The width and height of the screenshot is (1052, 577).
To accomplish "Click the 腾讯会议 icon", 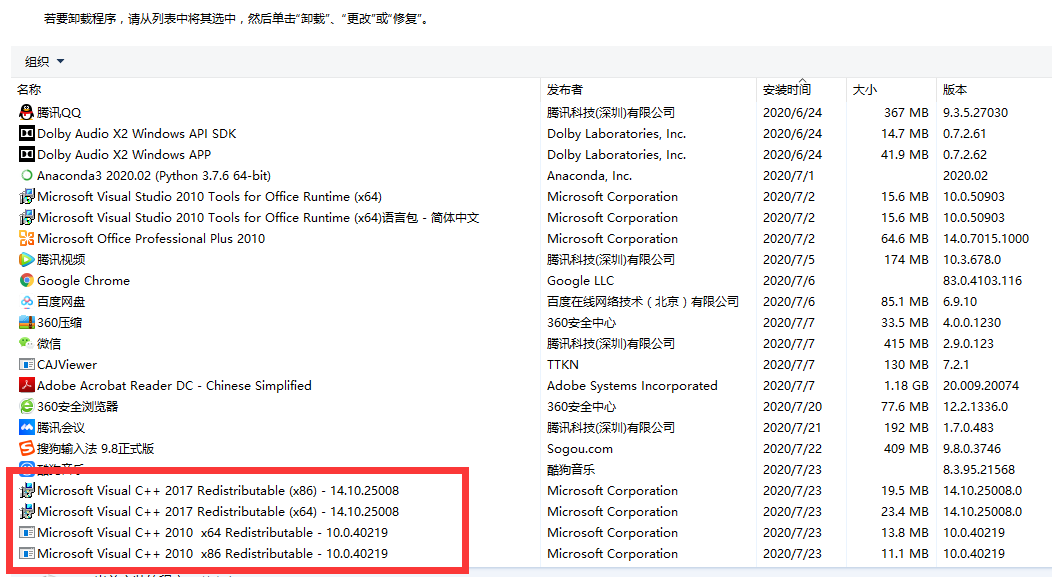I will [27, 427].
